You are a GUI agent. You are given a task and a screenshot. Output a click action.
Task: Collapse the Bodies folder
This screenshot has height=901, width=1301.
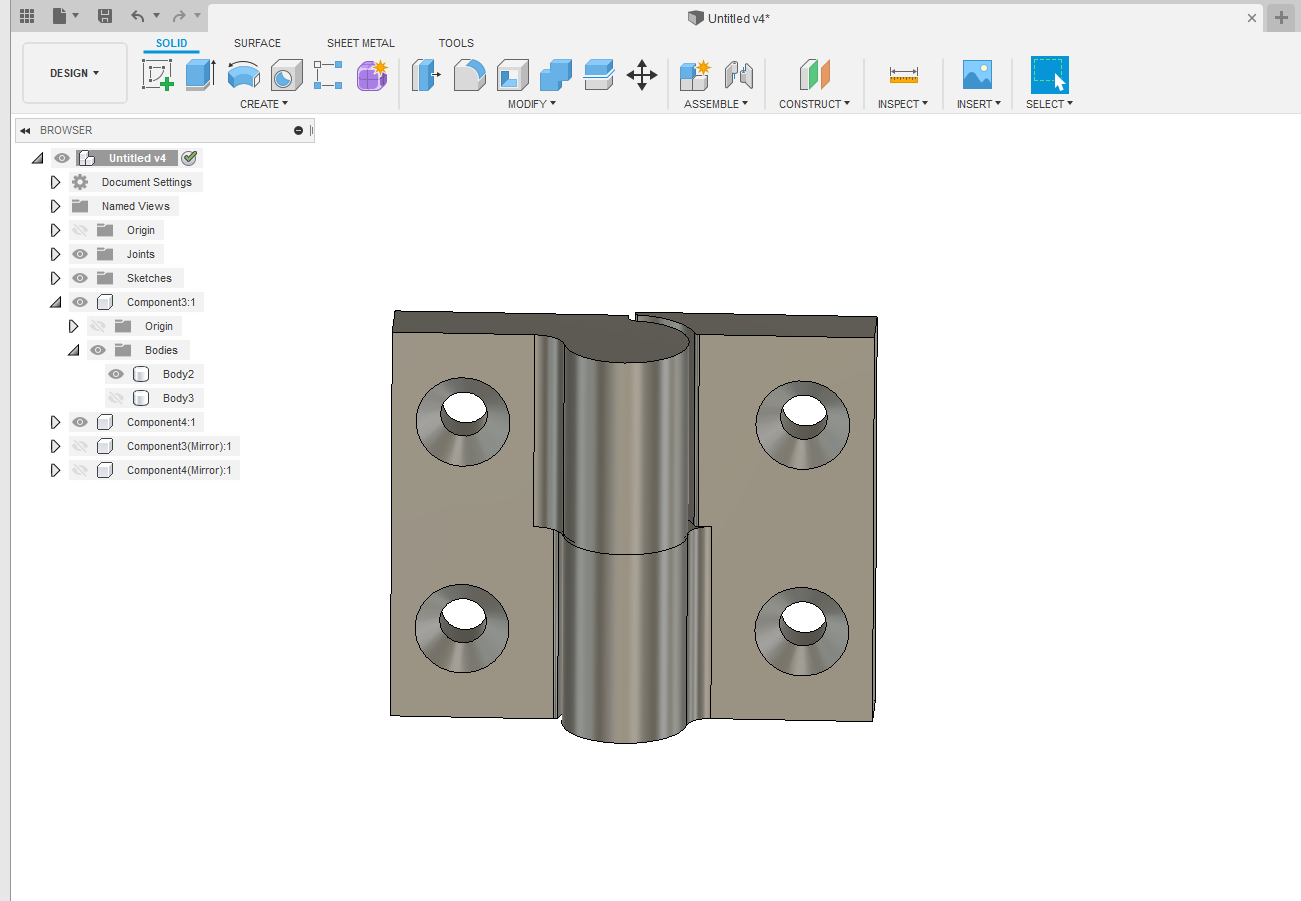74,350
